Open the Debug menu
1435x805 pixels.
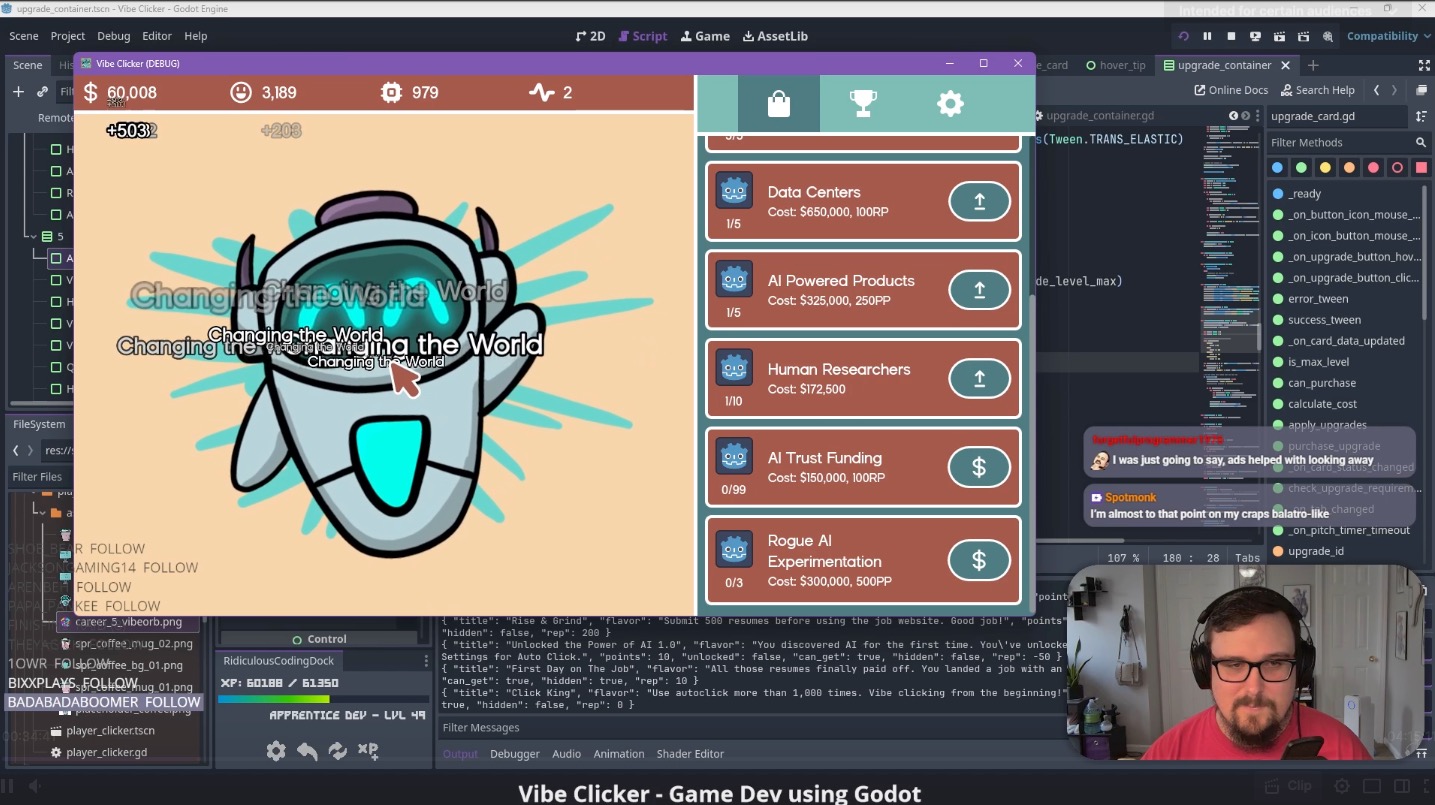point(113,36)
